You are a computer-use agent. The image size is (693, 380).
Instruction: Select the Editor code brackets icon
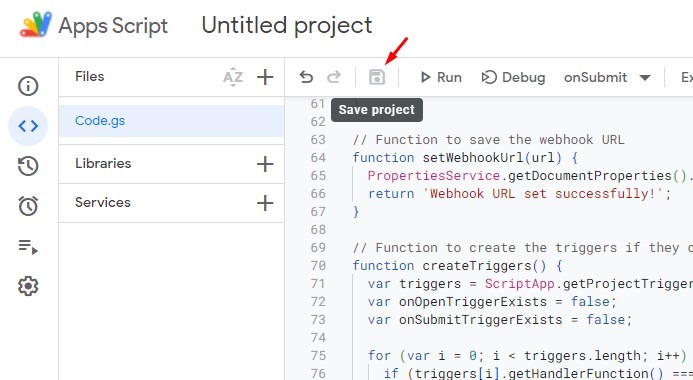(28, 126)
